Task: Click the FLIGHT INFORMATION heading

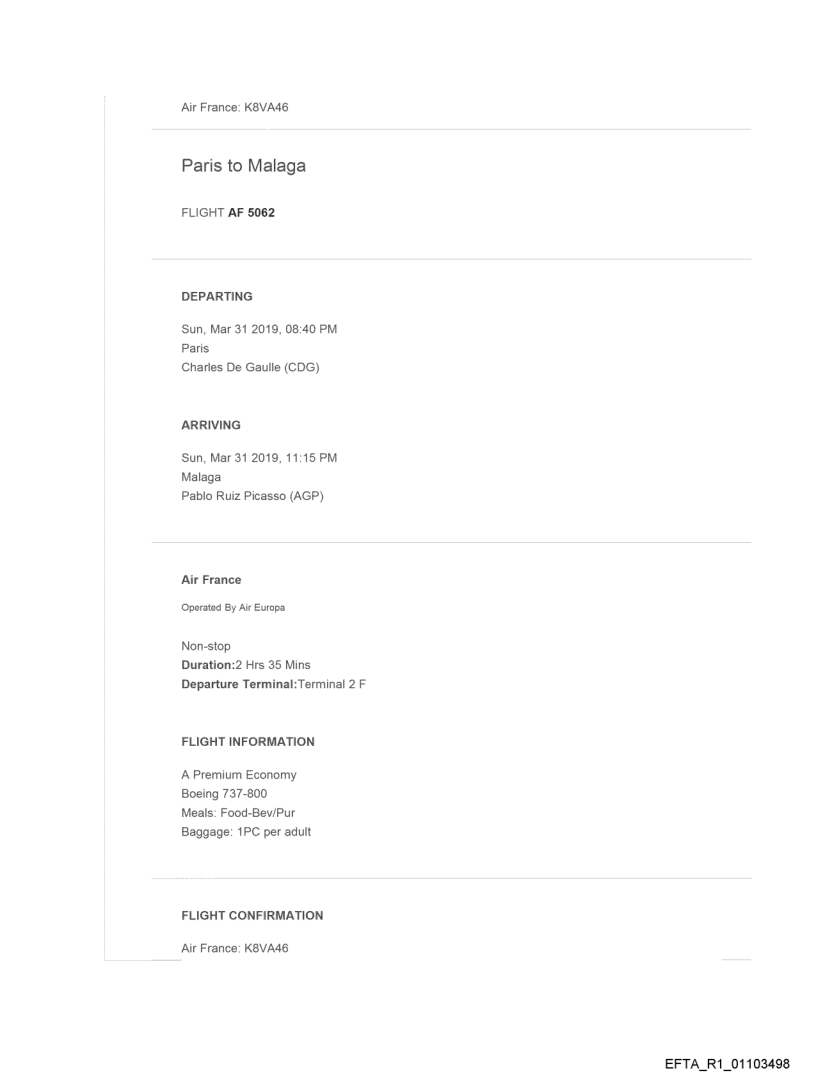Action: click(x=247, y=741)
